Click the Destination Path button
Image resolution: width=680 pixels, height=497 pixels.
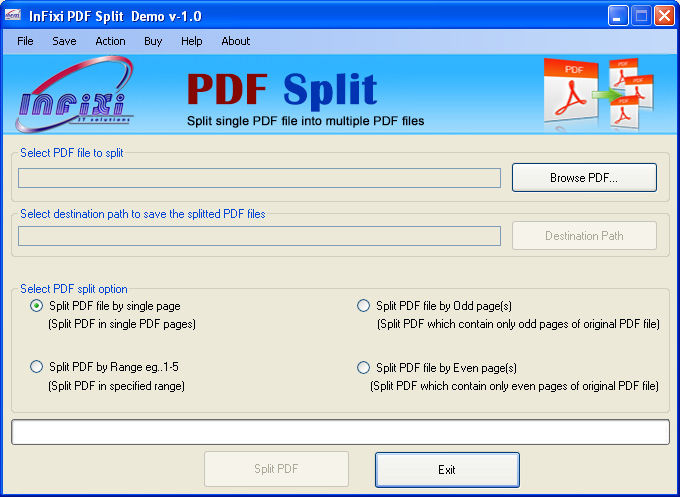pyautogui.click(x=584, y=235)
